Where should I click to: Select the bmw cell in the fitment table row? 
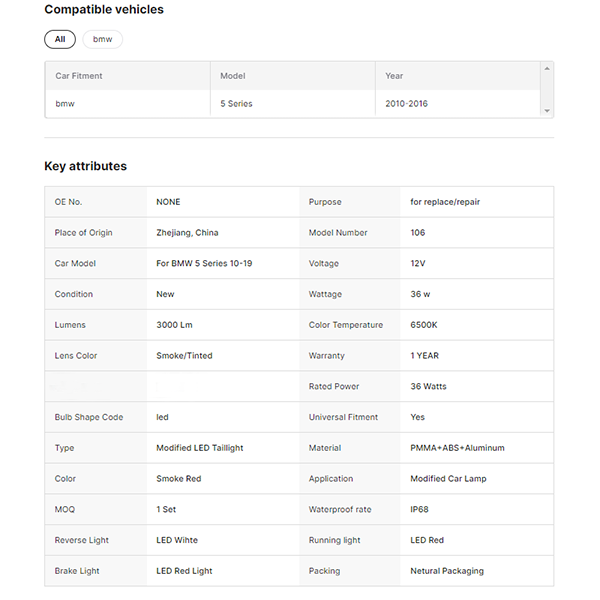[65, 104]
